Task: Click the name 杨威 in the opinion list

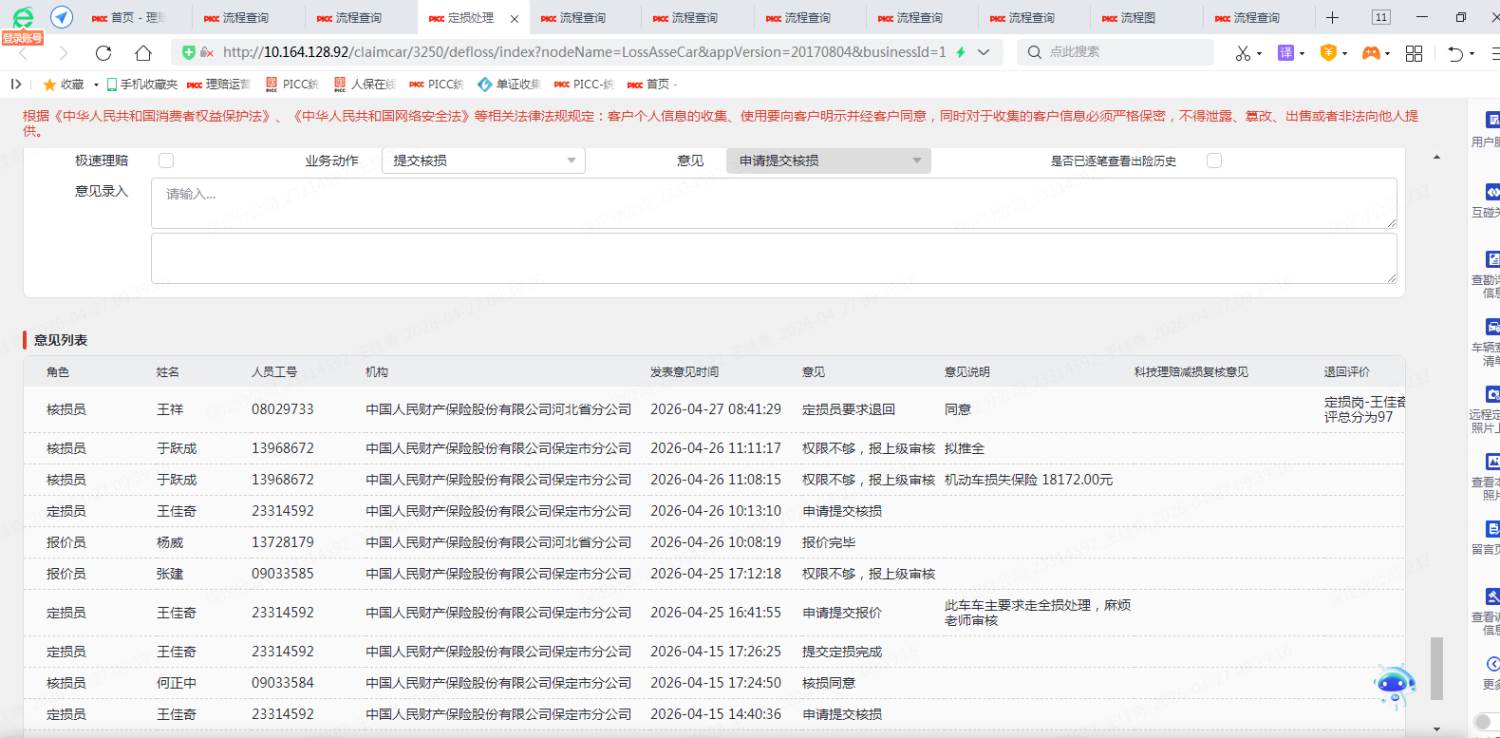Action: tap(170, 543)
